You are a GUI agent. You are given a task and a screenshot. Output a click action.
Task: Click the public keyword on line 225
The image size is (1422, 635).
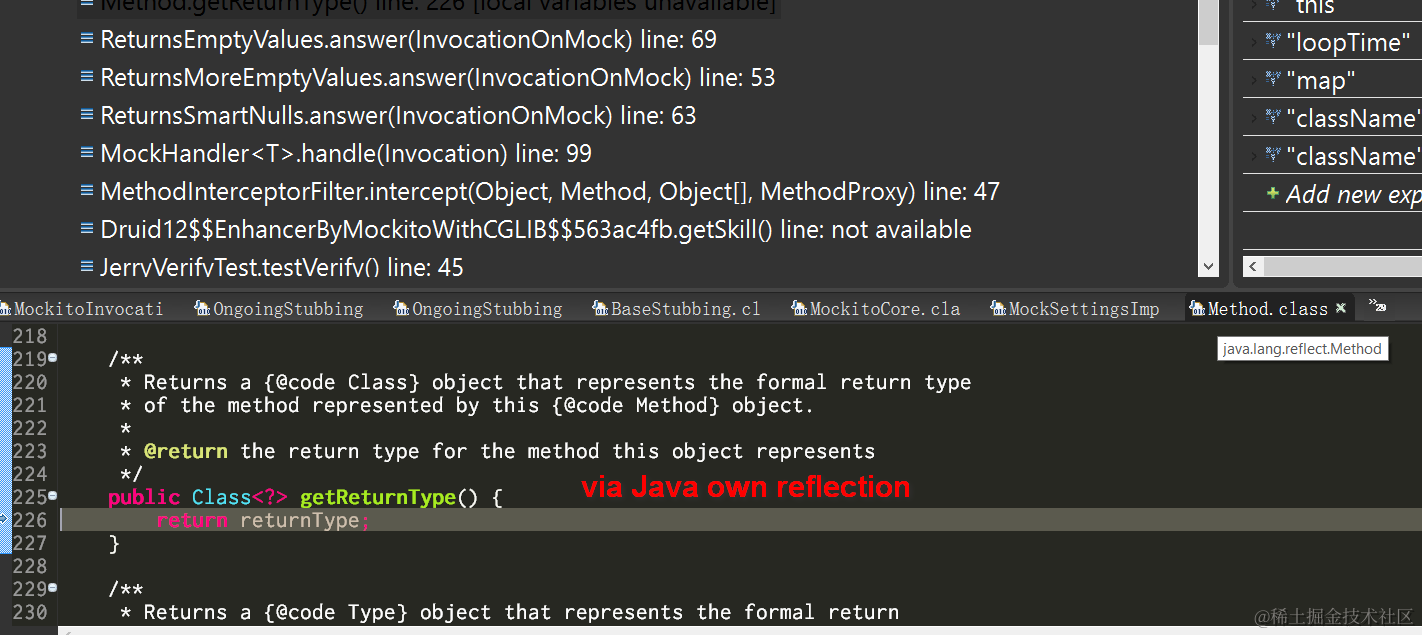144,497
